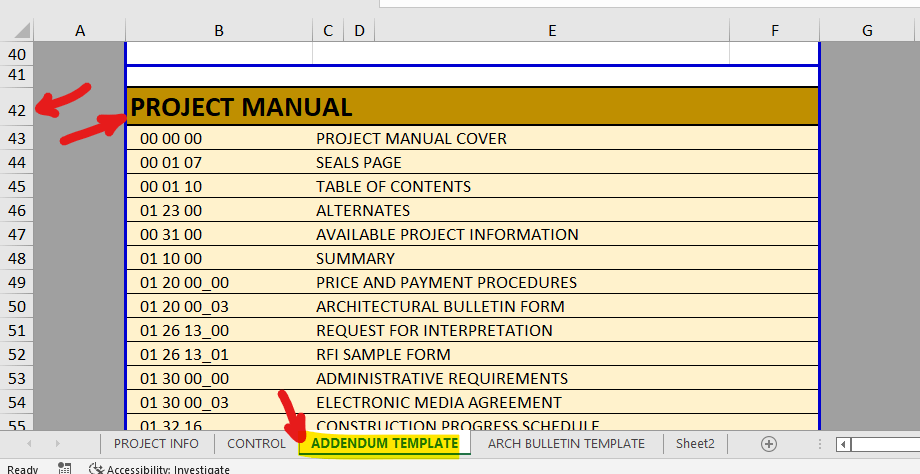The width and height of the screenshot is (920, 474).
Task: Select column G header
Action: [x=867, y=31]
